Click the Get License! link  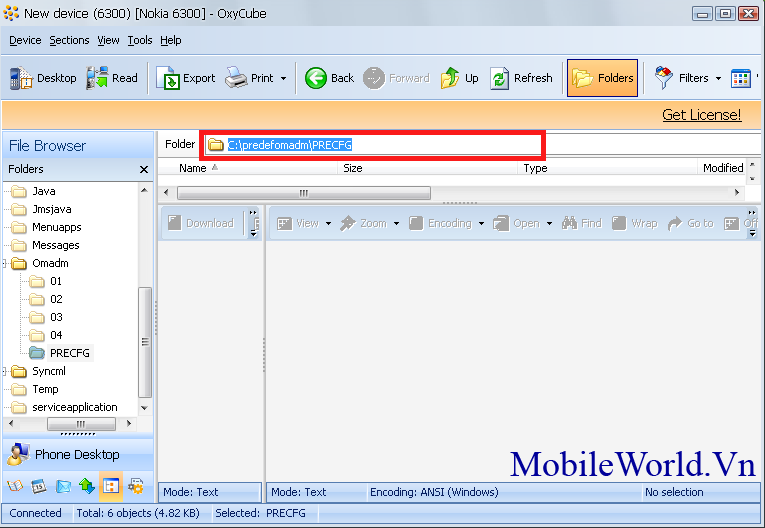coord(701,115)
